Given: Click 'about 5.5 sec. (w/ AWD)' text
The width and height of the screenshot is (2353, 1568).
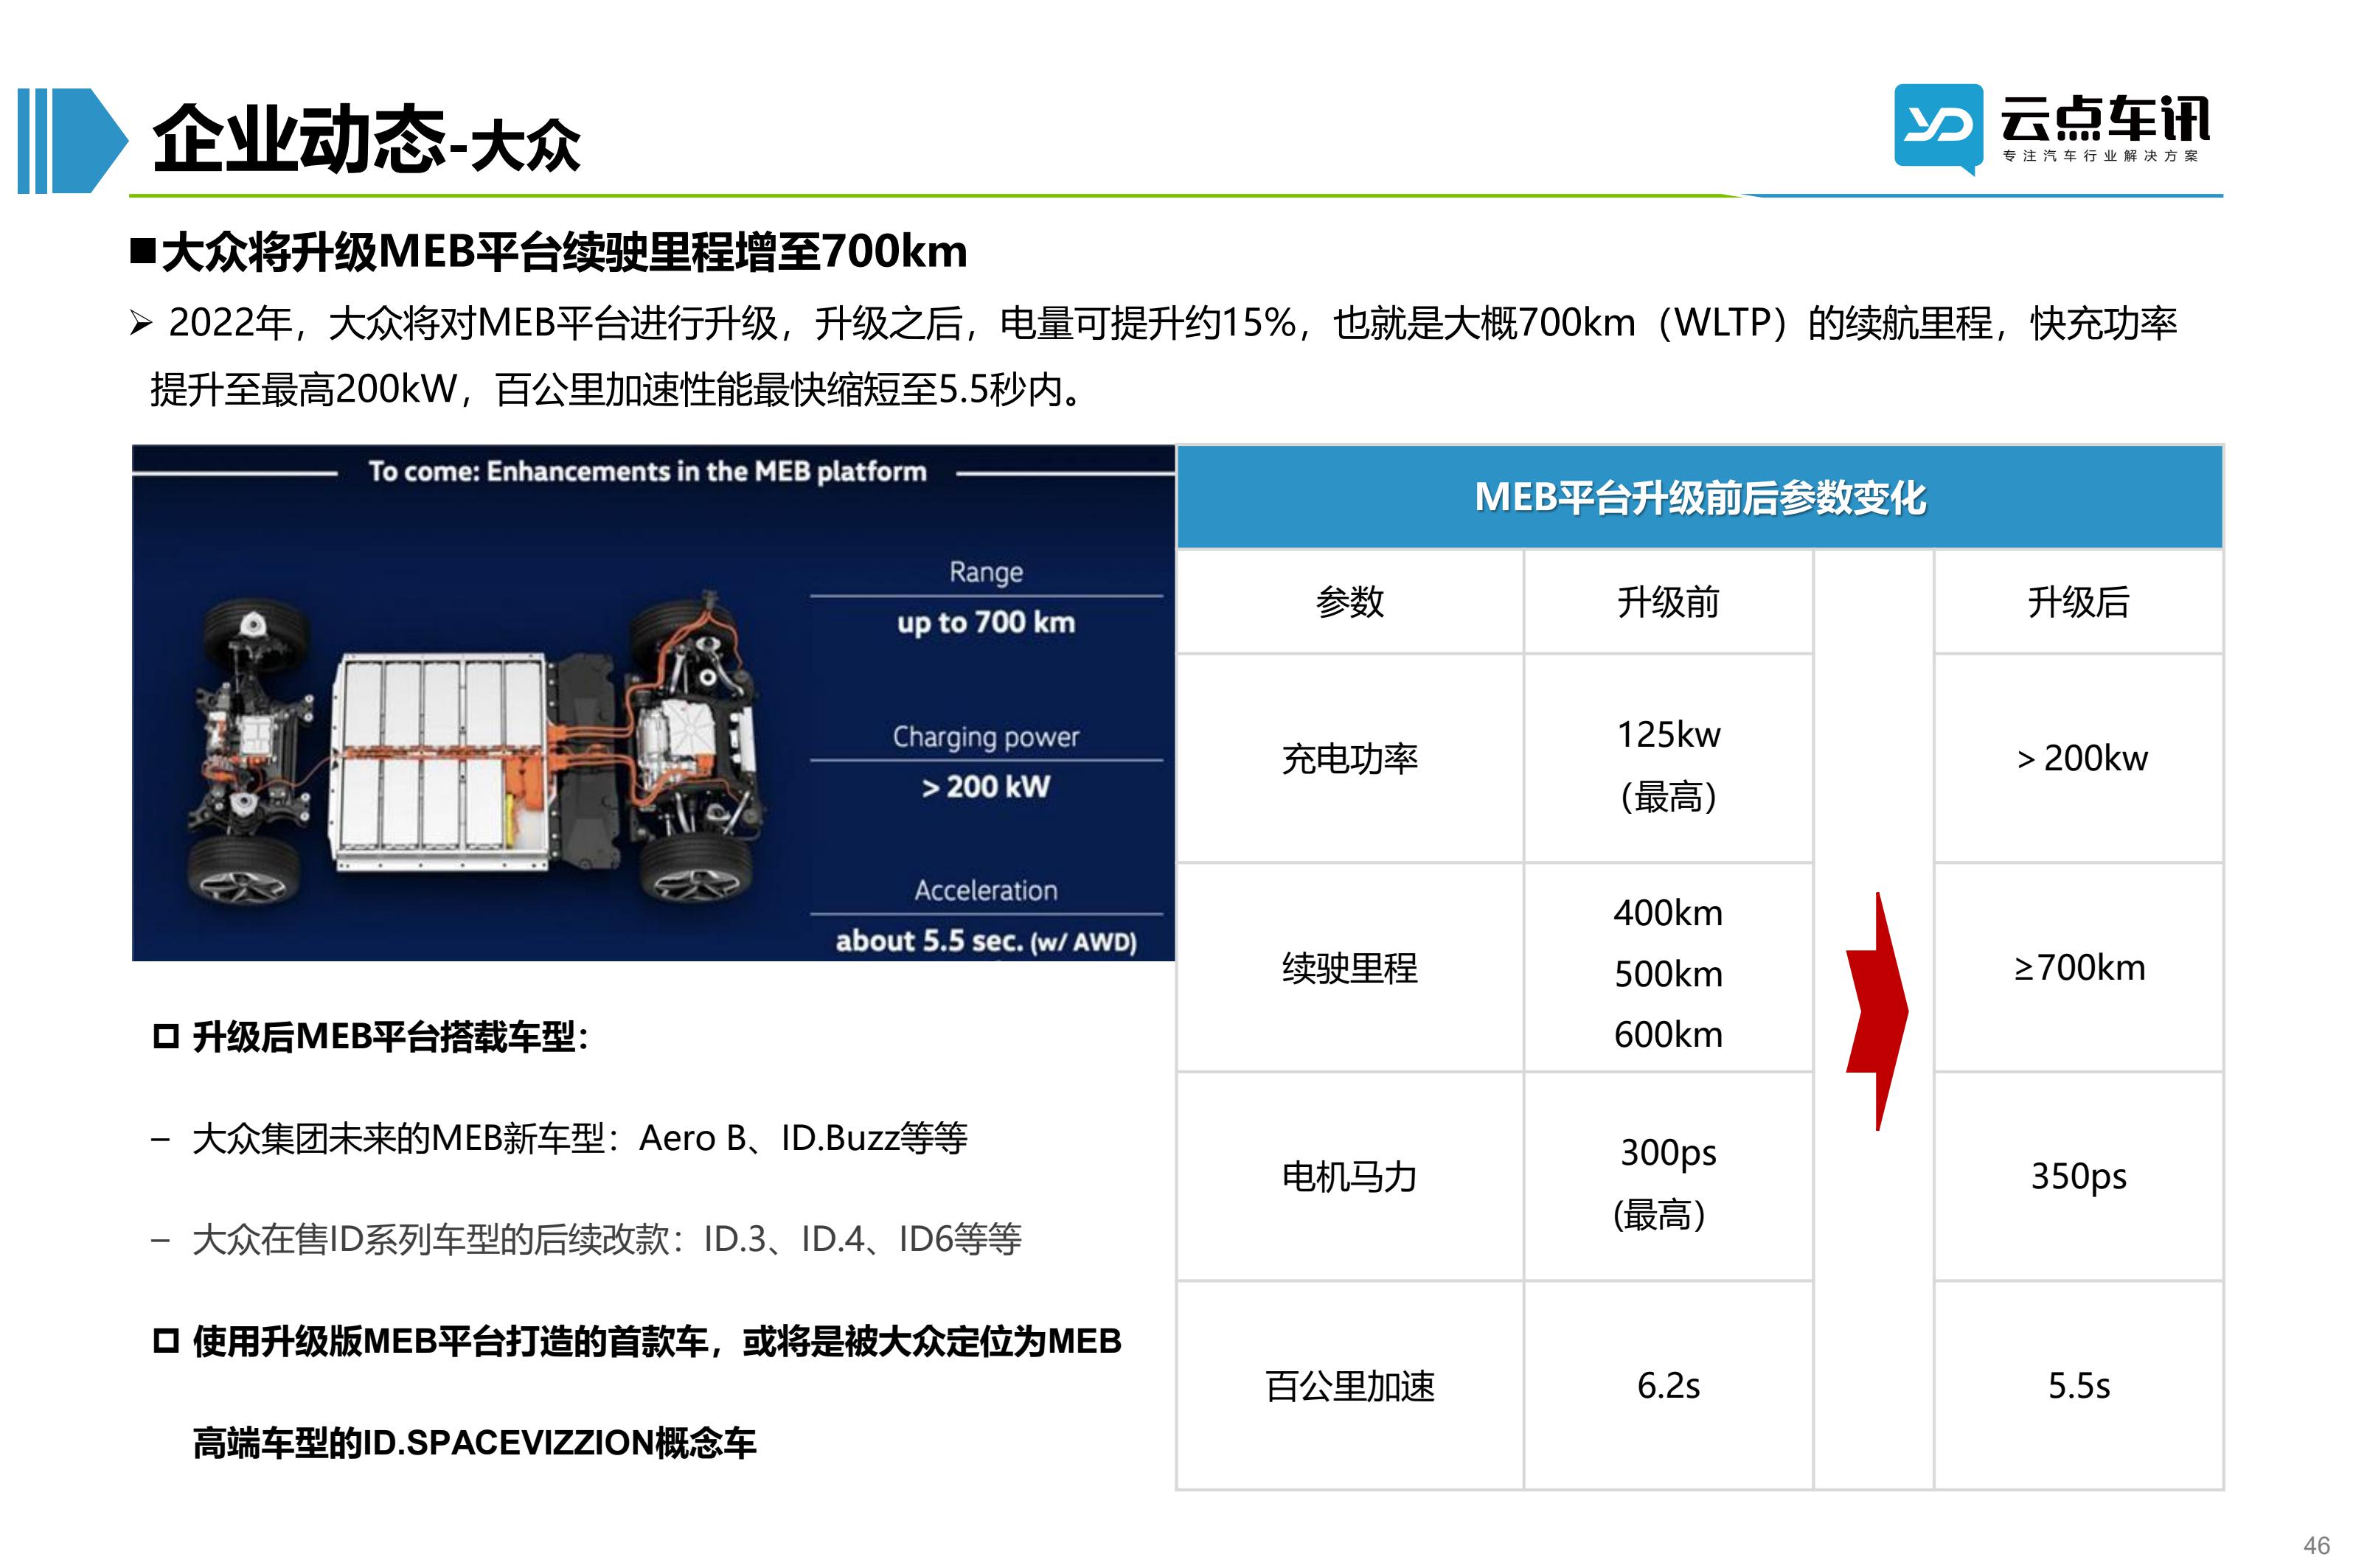Looking at the screenshot, I should click(x=985, y=941).
